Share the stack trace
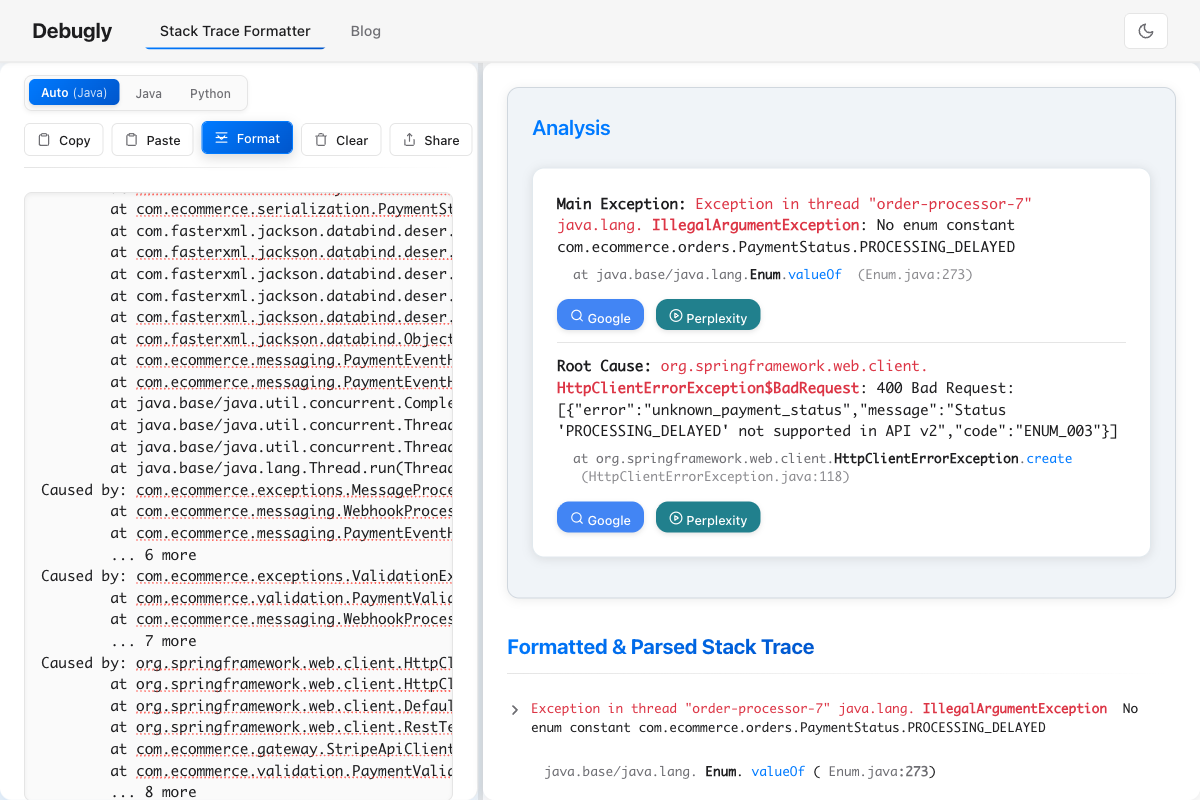The width and height of the screenshot is (1200, 800). click(431, 140)
